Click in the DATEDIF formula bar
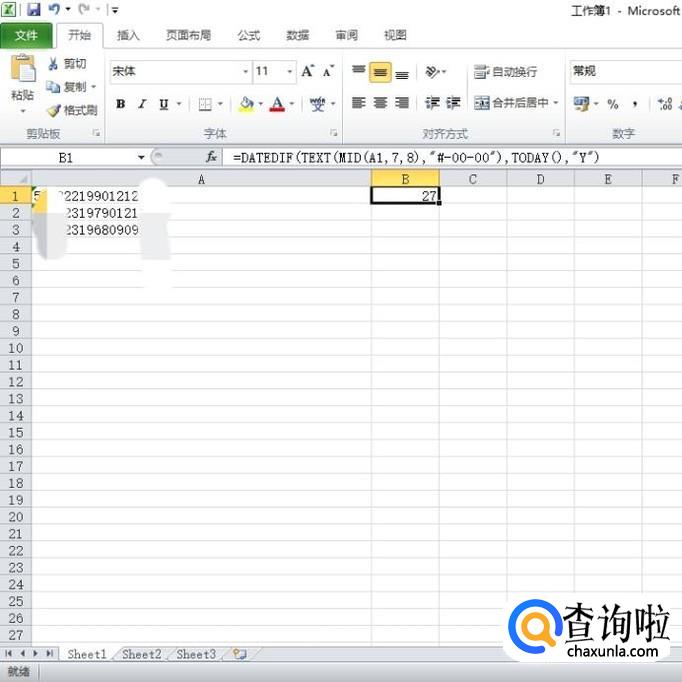Screen dimensions: 682x682 point(452,157)
